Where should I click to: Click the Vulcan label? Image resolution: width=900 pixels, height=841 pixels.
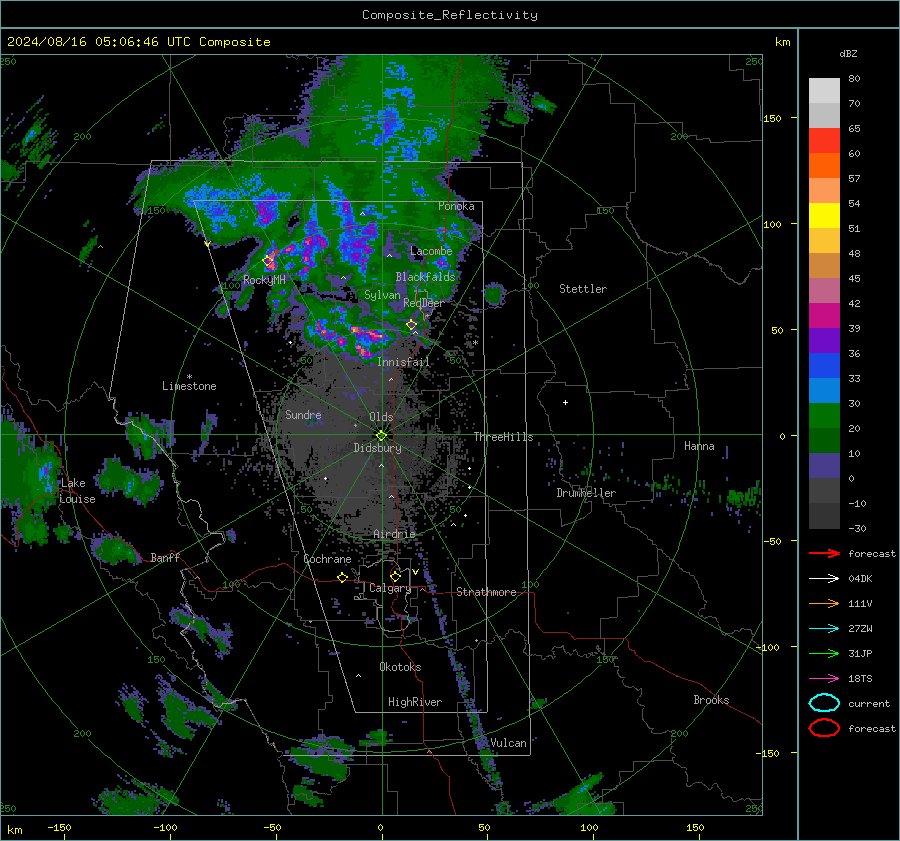[x=508, y=743]
